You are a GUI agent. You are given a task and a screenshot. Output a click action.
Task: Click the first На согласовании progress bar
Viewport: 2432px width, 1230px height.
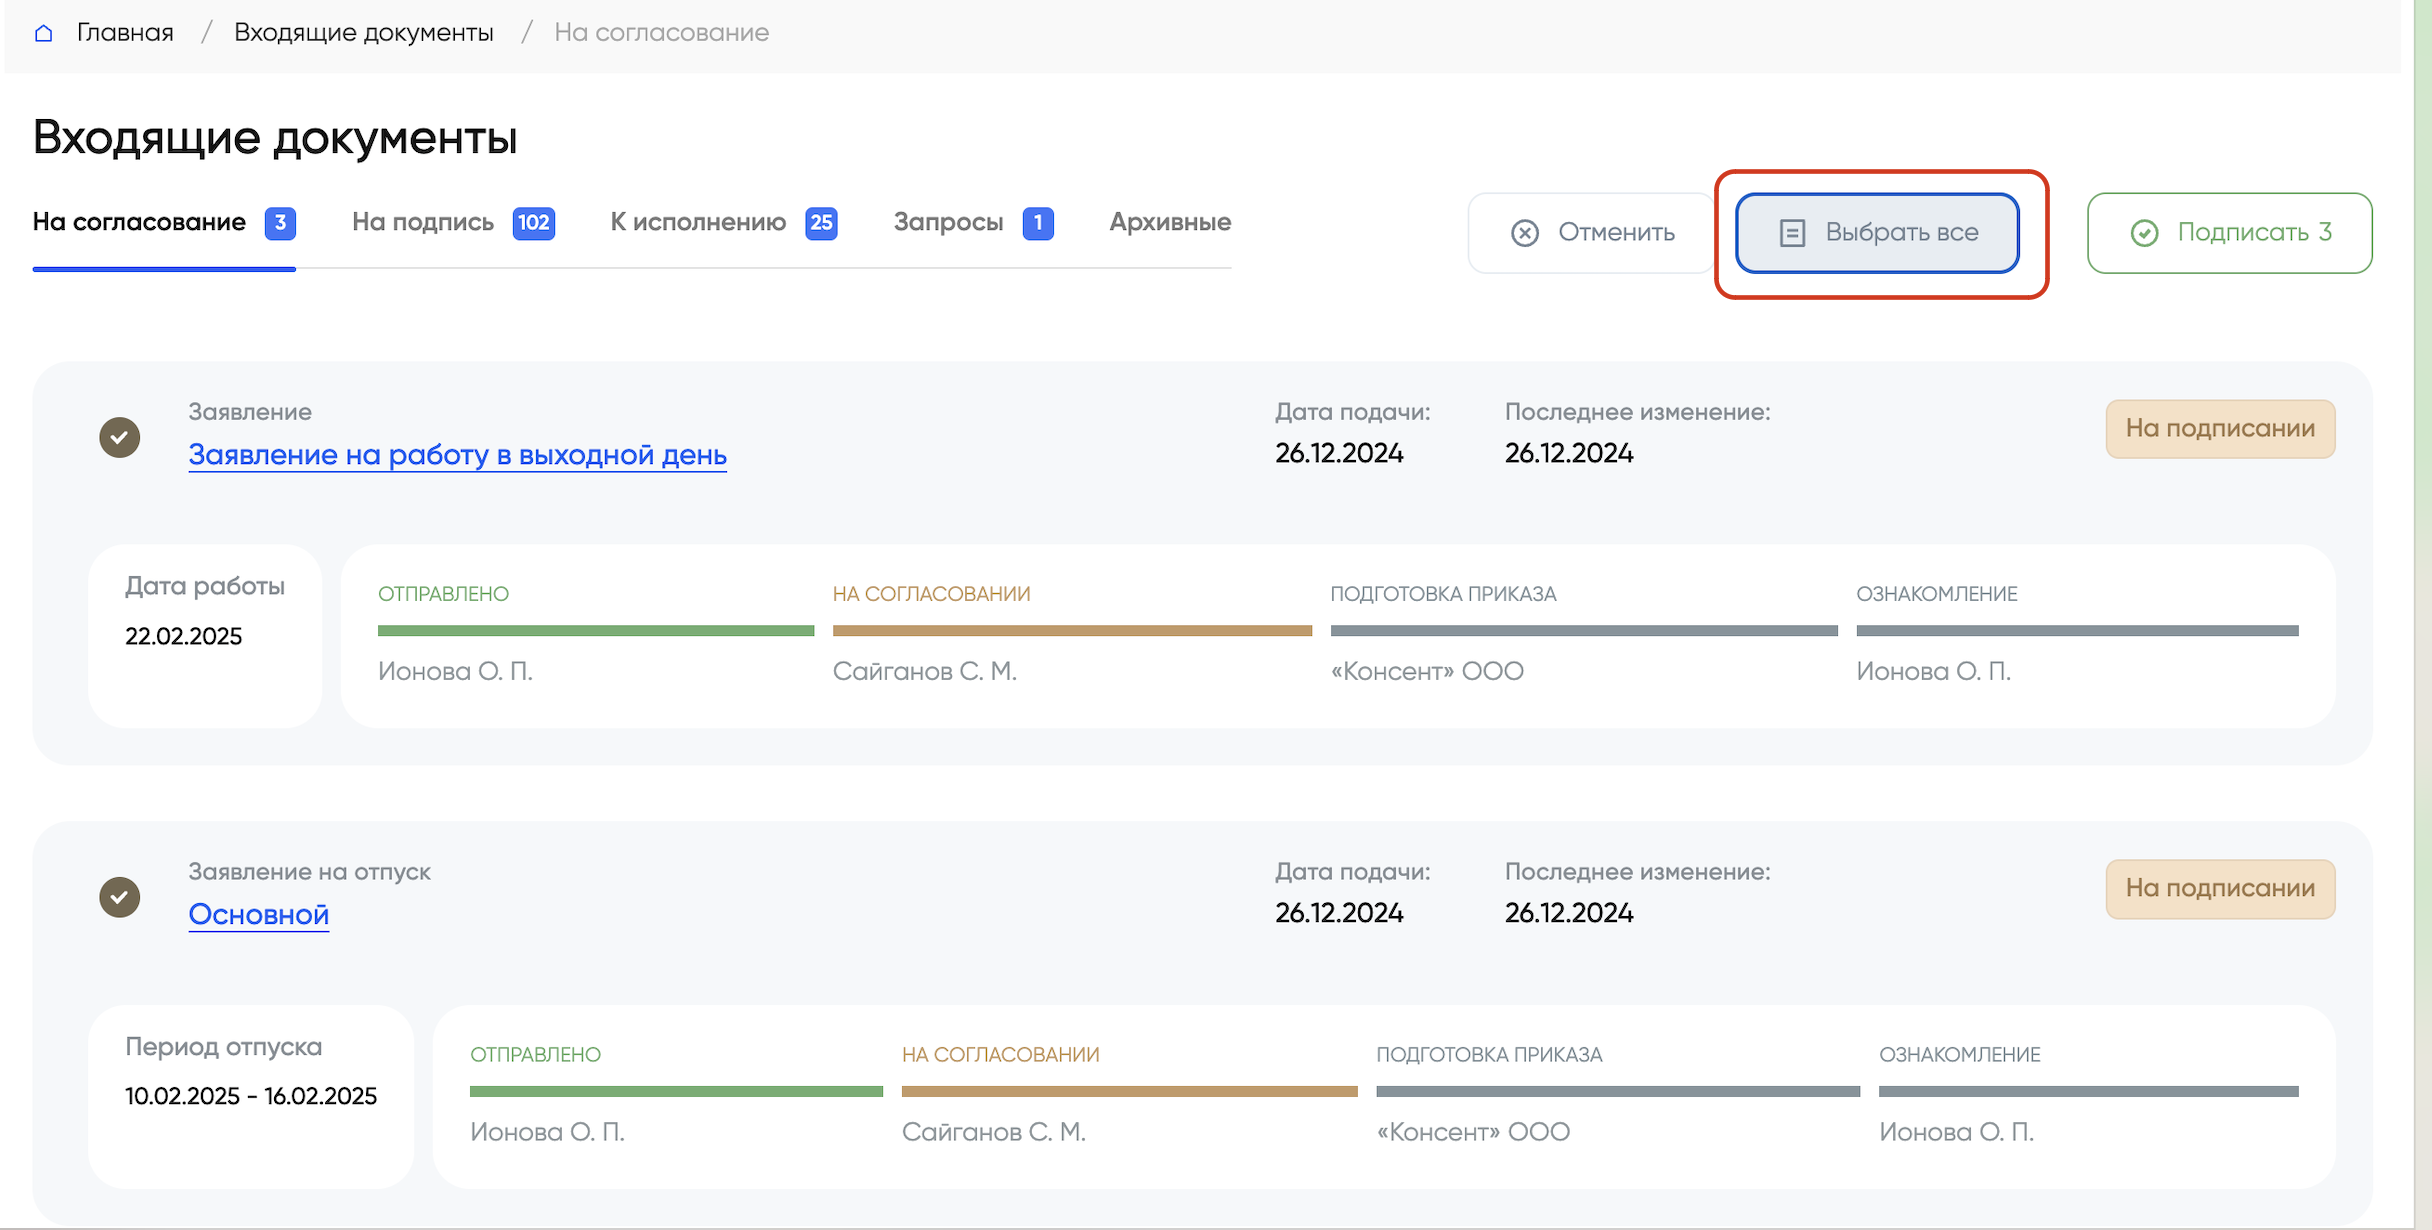point(1071,631)
